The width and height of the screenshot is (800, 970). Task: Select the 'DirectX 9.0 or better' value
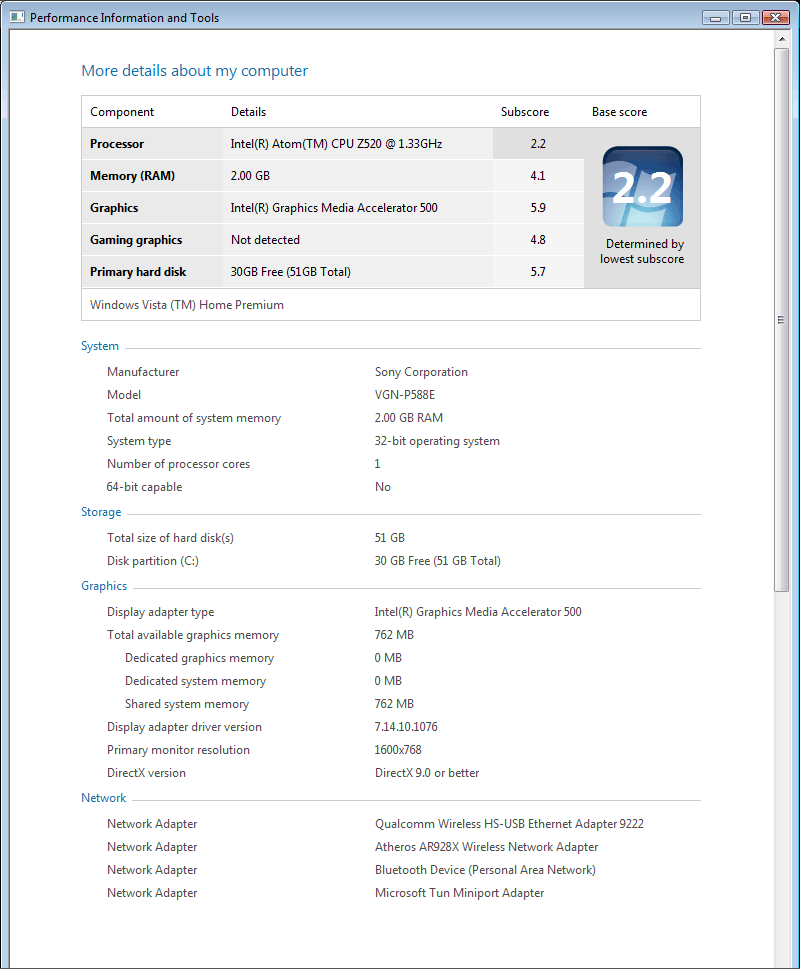tap(427, 773)
